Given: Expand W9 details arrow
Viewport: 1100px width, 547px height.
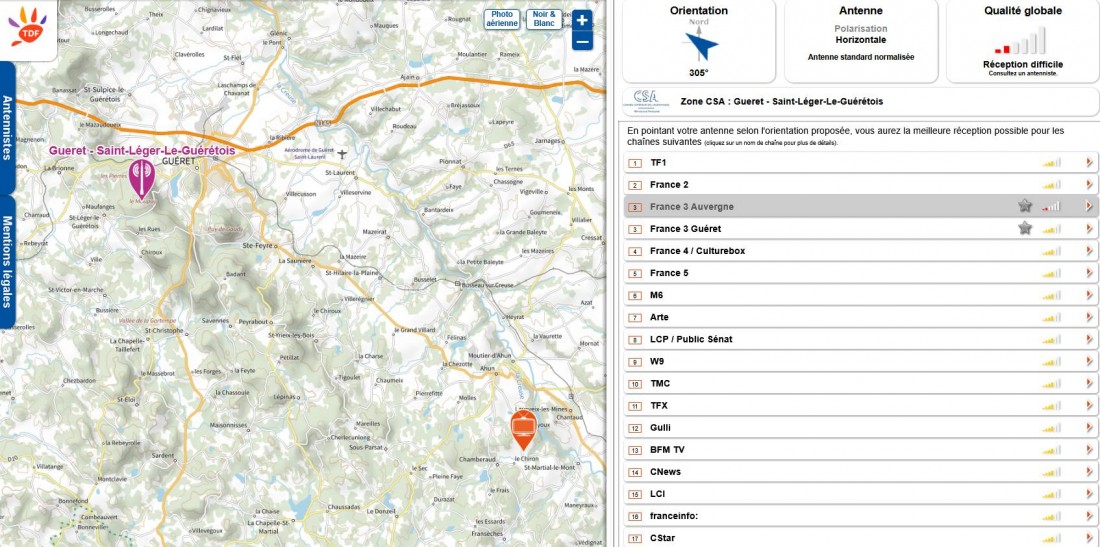Looking at the screenshot, I should pyautogui.click(x=1089, y=361).
